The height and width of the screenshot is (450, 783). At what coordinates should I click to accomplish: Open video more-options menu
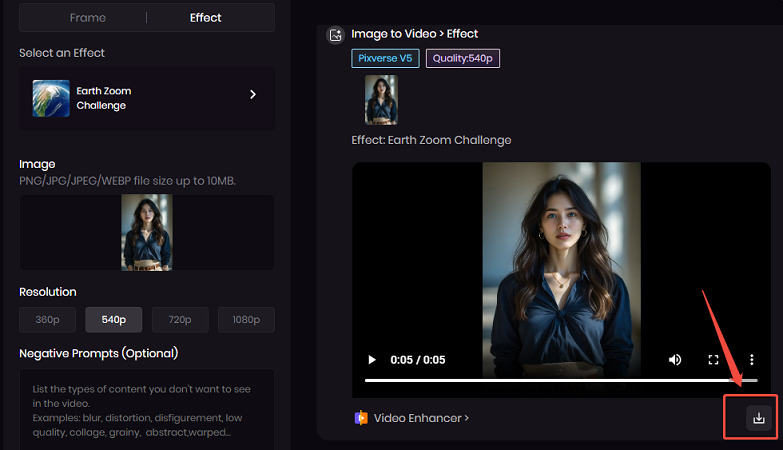pyautogui.click(x=751, y=360)
